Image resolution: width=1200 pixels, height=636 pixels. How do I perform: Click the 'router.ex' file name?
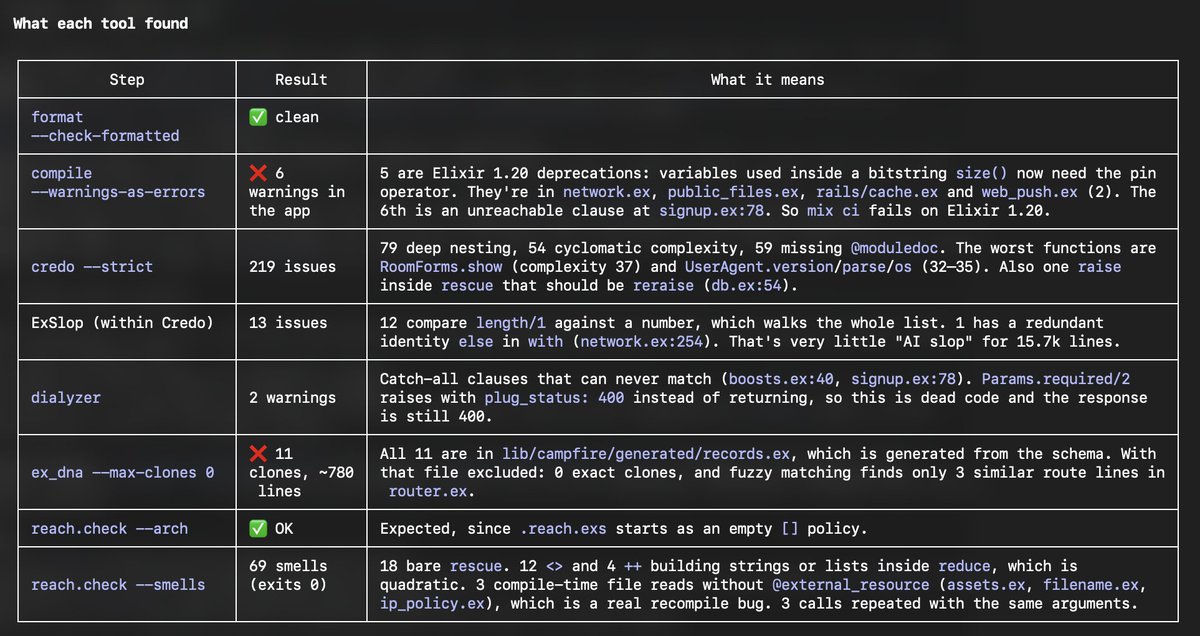[428, 491]
